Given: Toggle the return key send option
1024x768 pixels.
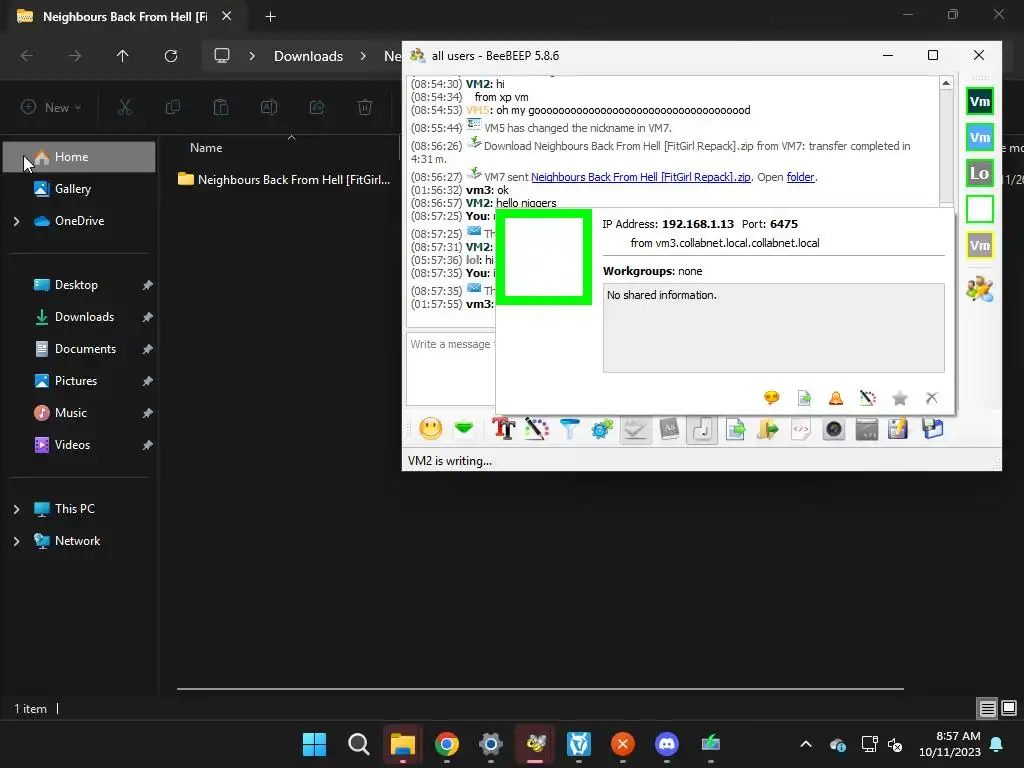Looking at the screenshot, I should click(702, 429).
